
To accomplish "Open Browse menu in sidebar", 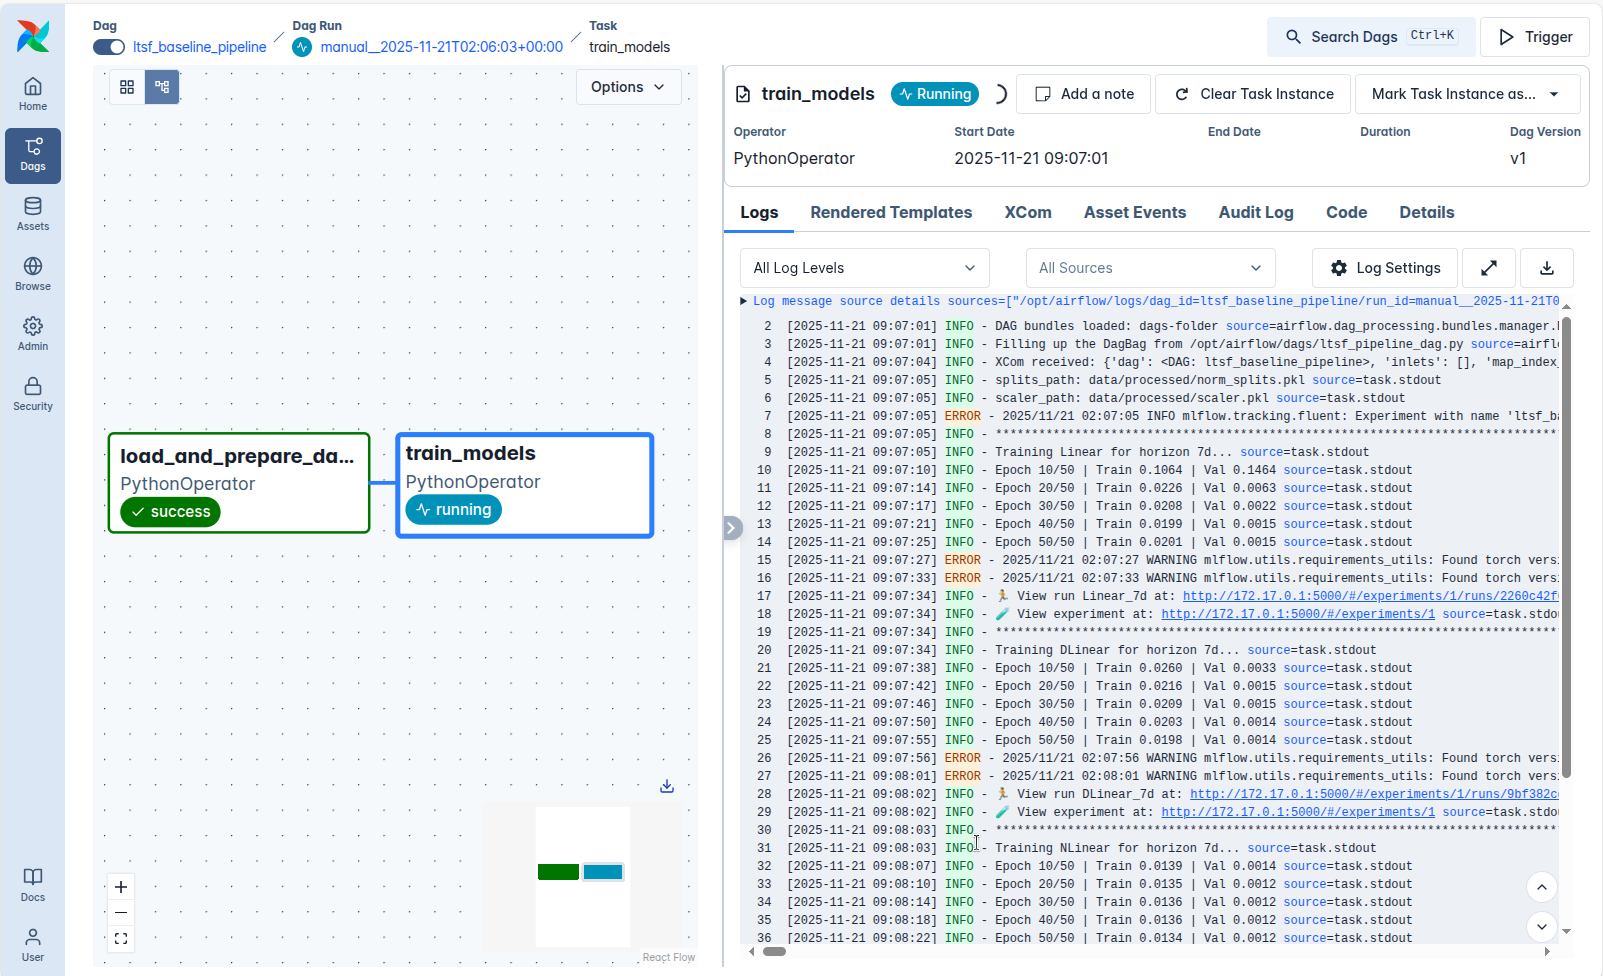I will click(x=33, y=275).
